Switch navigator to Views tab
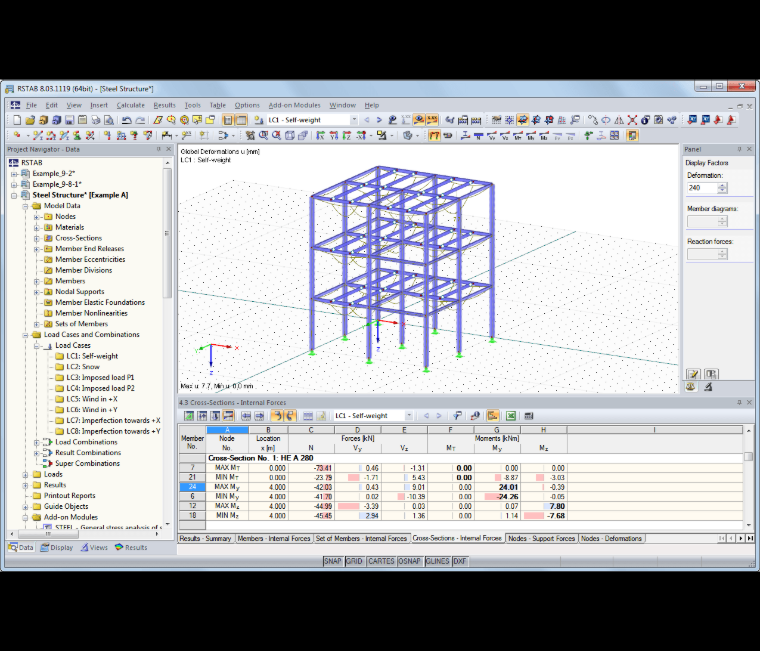The width and height of the screenshot is (760, 651). tap(94, 547)
